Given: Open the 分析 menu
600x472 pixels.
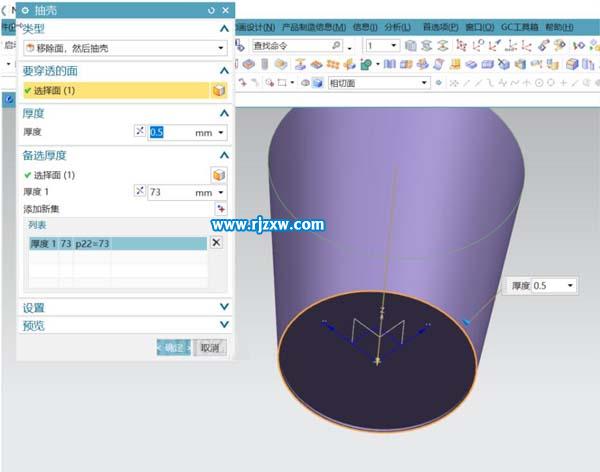Looking at the screenshot, I should [x=396, y=27].
